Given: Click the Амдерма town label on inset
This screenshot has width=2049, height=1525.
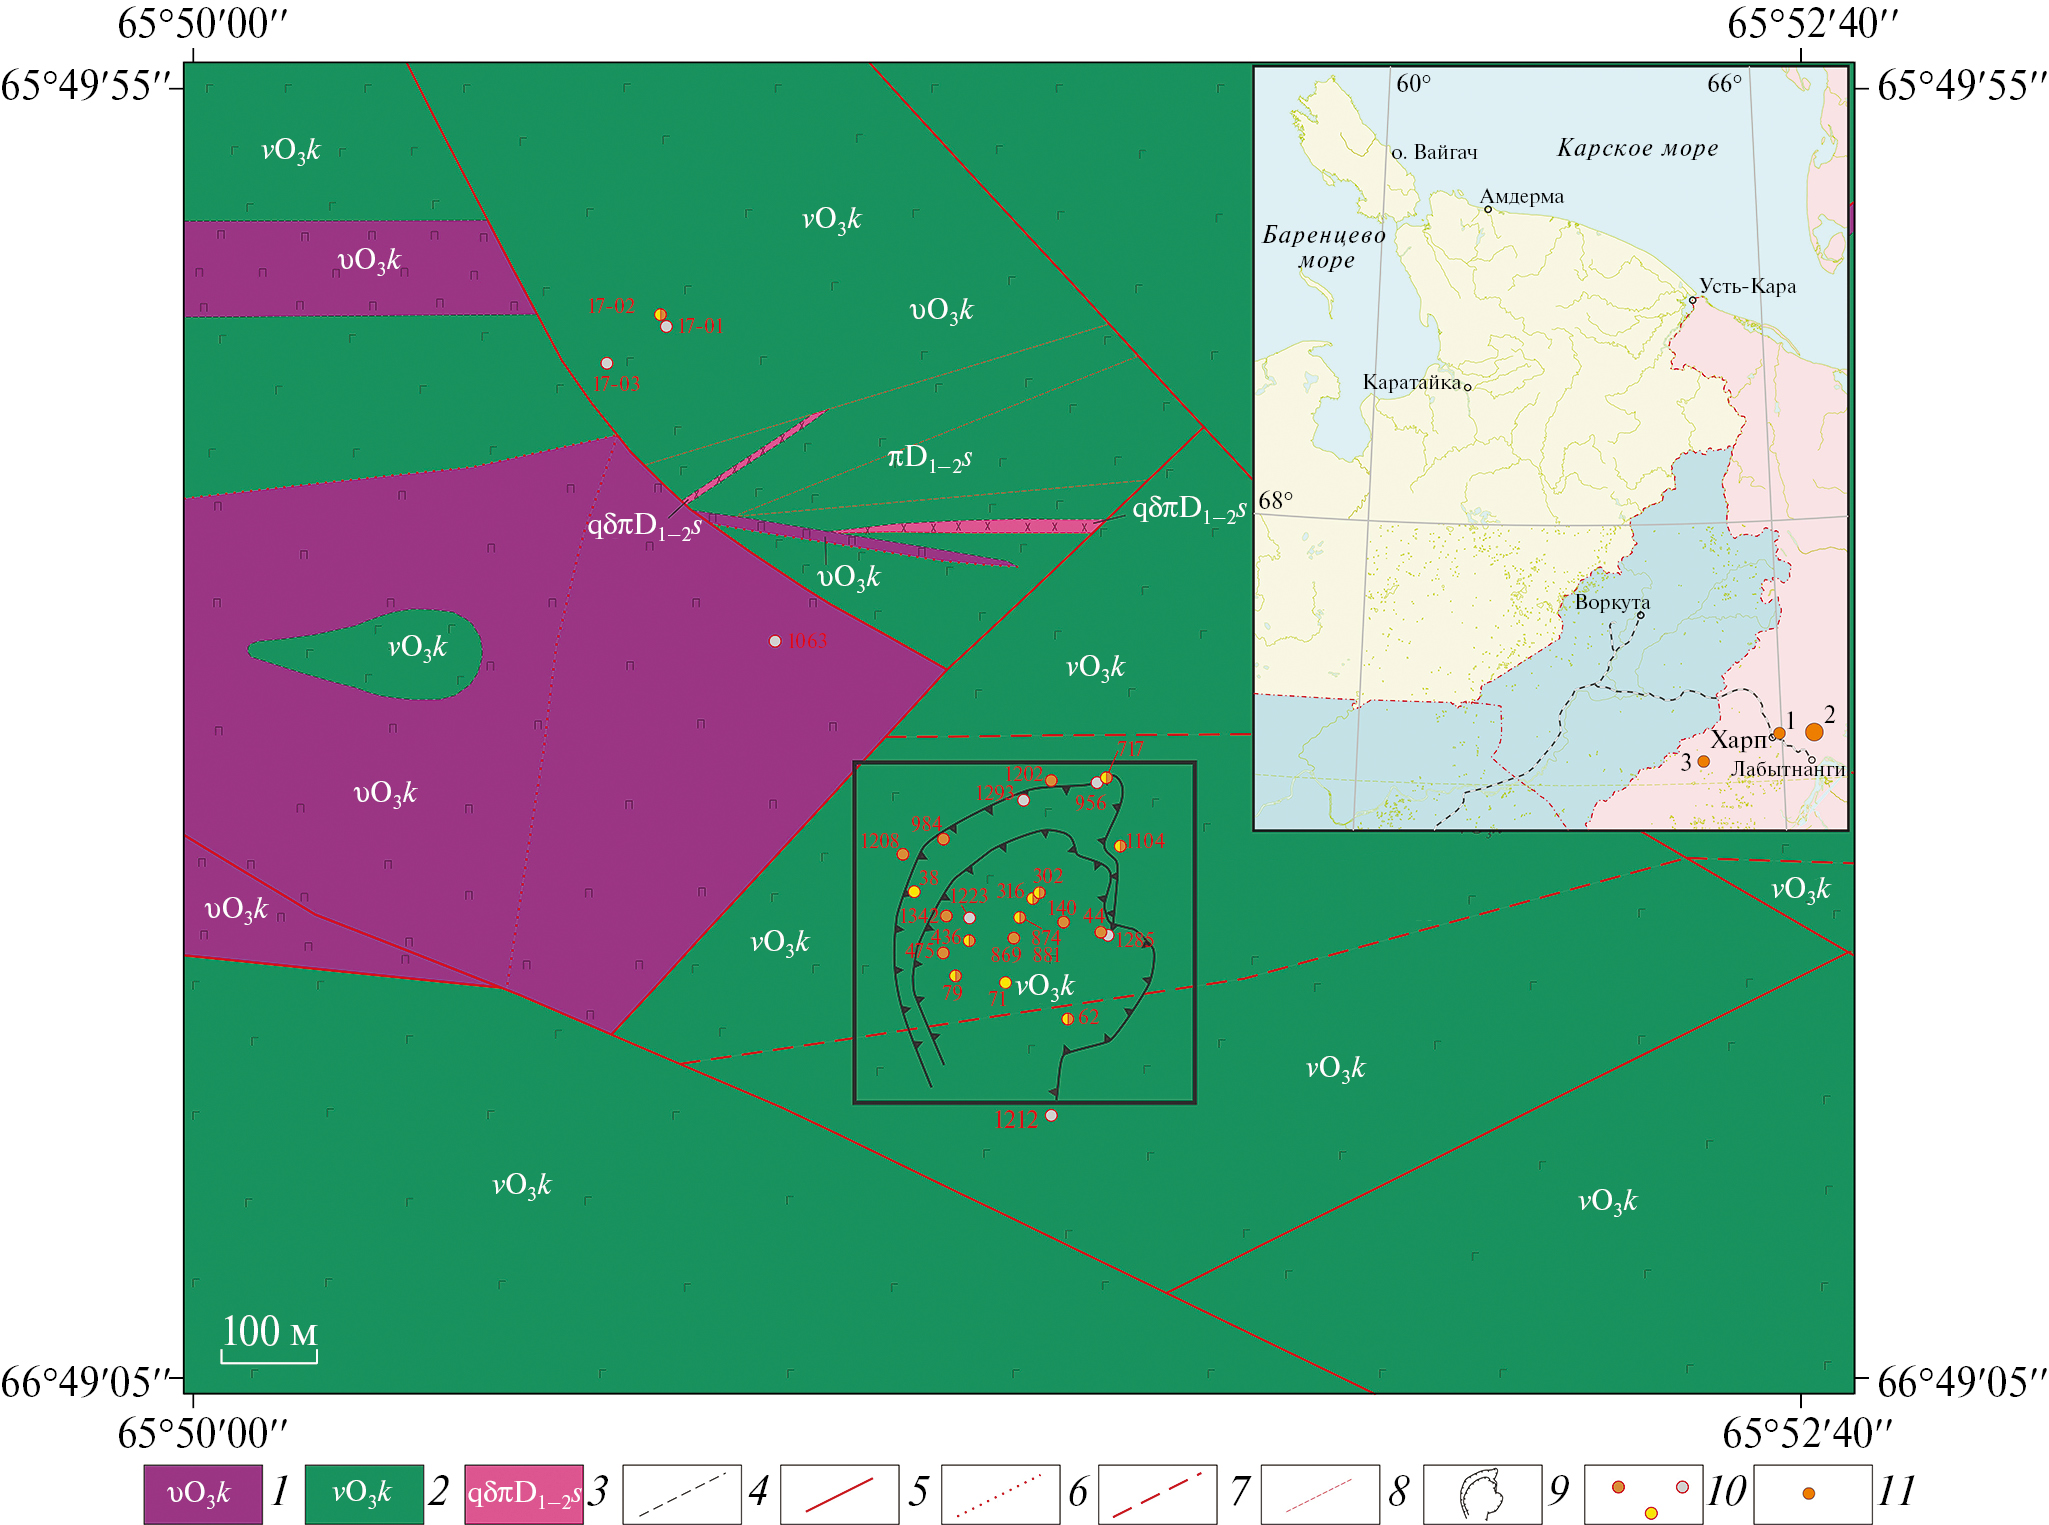Looking at the screenshot, I should [1522, 197].
